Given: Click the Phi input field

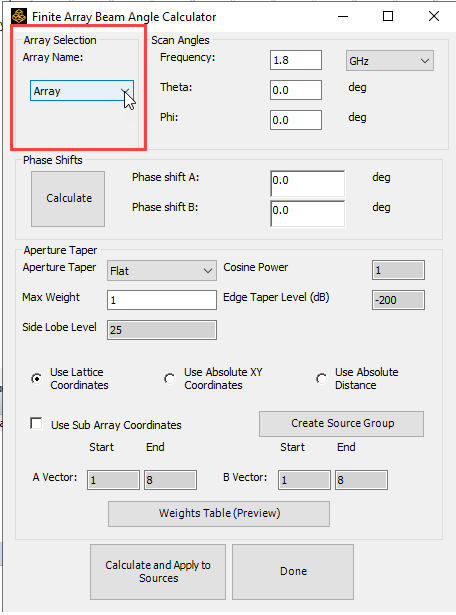Looking at the screenshot, I should (296, 120).
